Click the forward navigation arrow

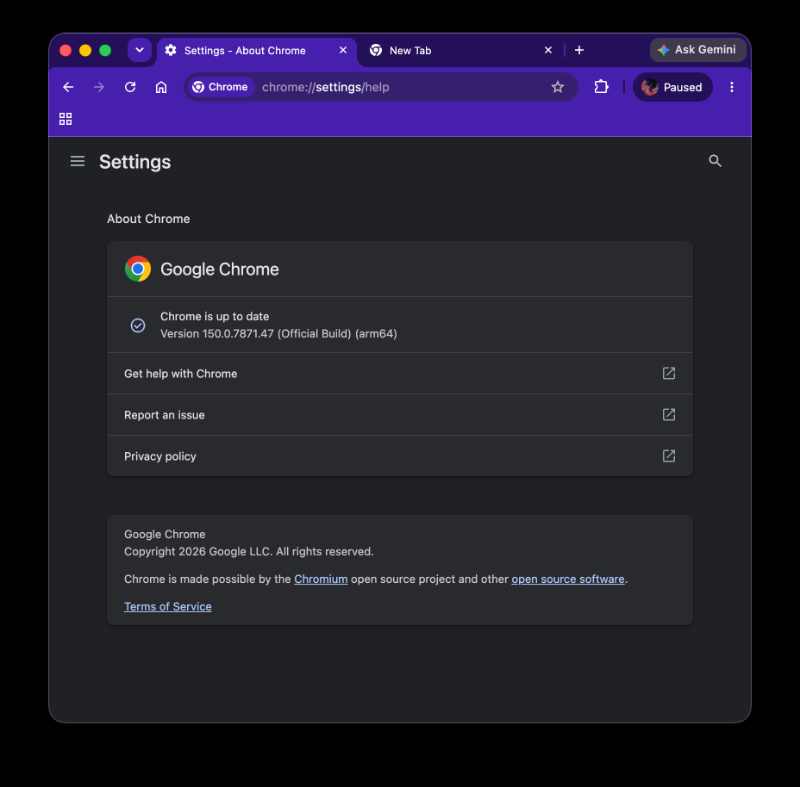99,87
